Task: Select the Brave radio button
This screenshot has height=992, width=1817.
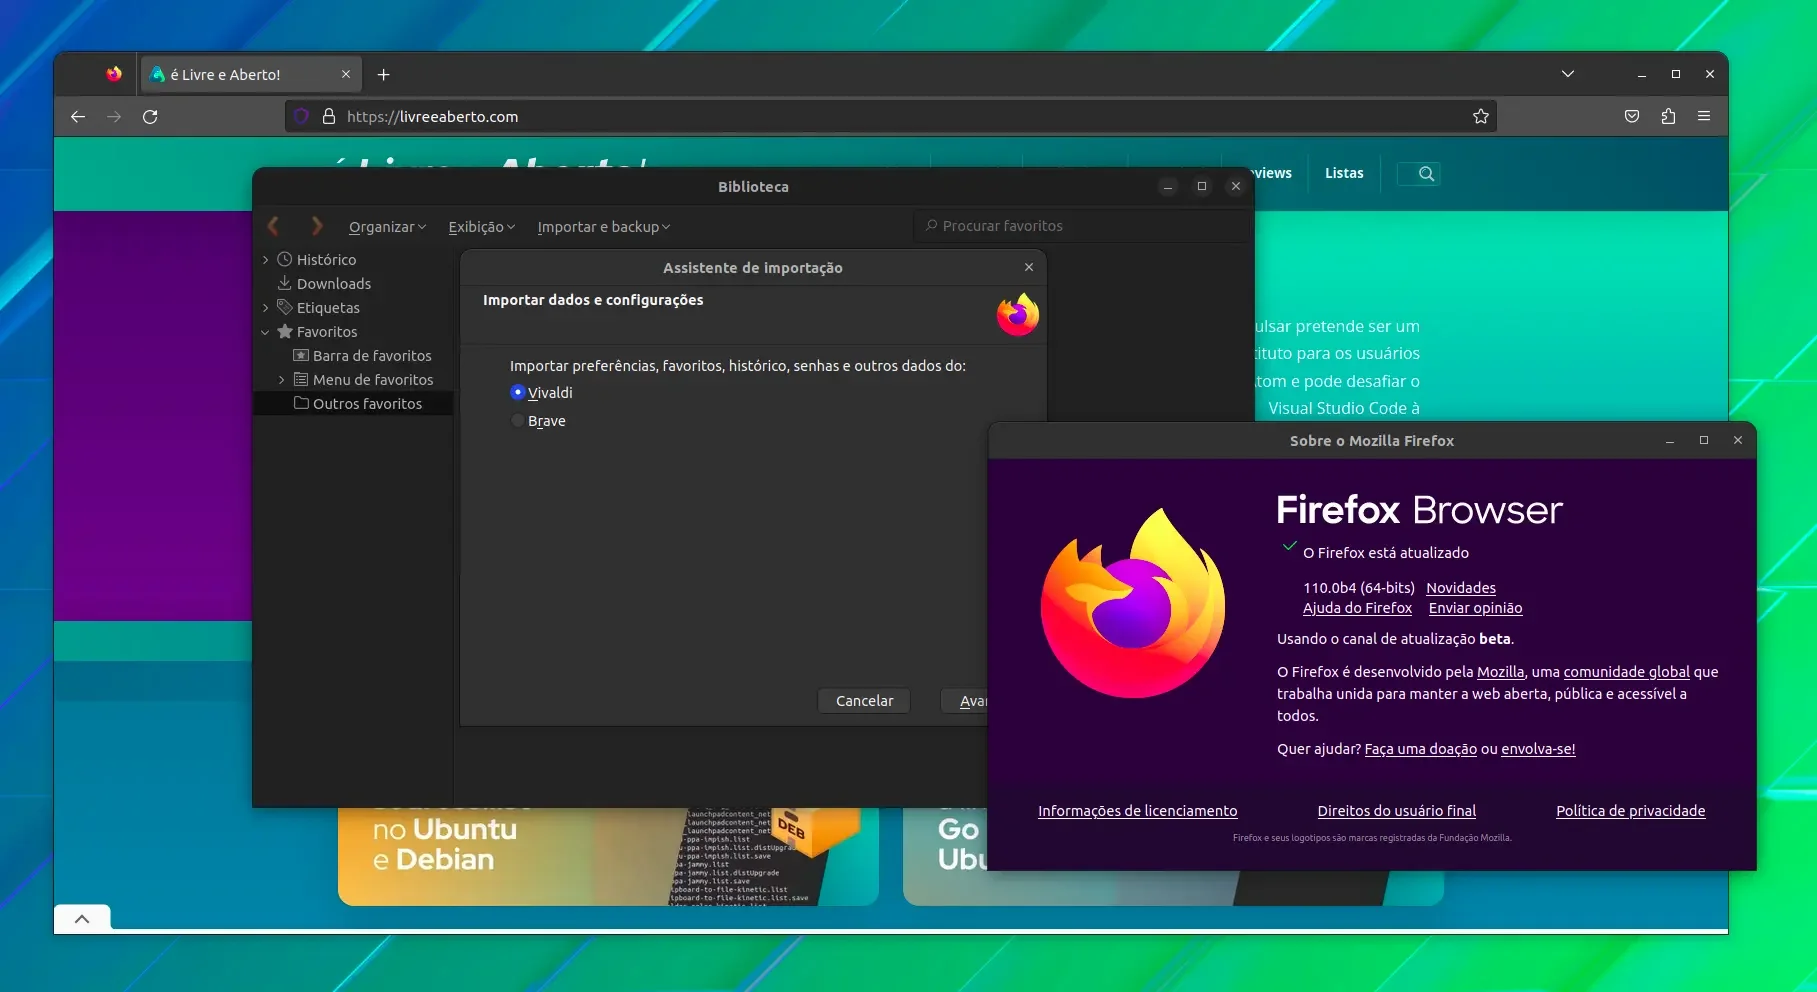Action: click(x=517, y=420)
